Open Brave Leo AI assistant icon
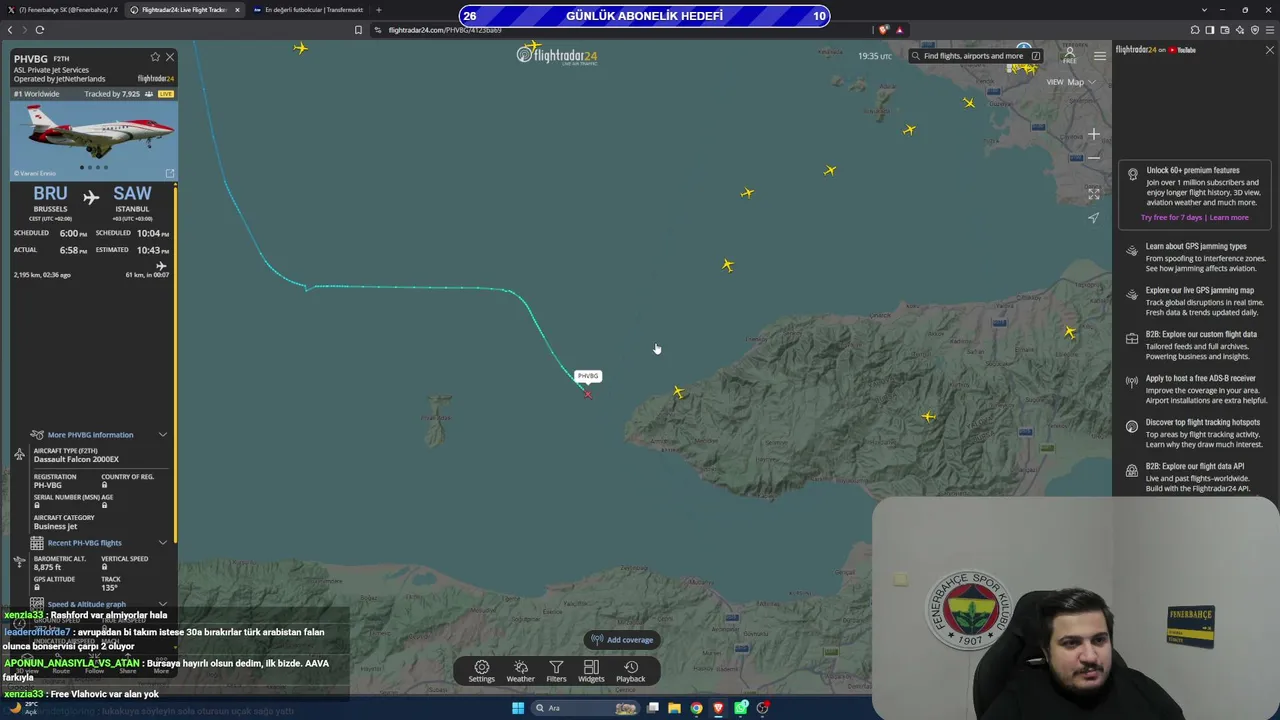 pyautogui.click(x=1240, y=30)
